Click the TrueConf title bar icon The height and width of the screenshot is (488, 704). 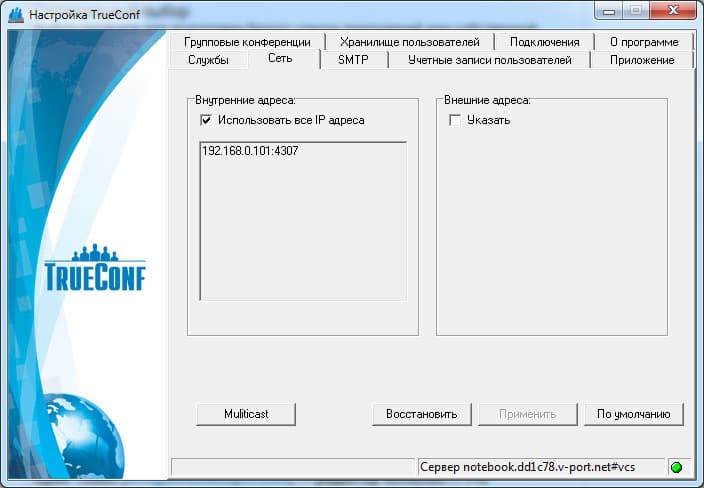[16, 15]
